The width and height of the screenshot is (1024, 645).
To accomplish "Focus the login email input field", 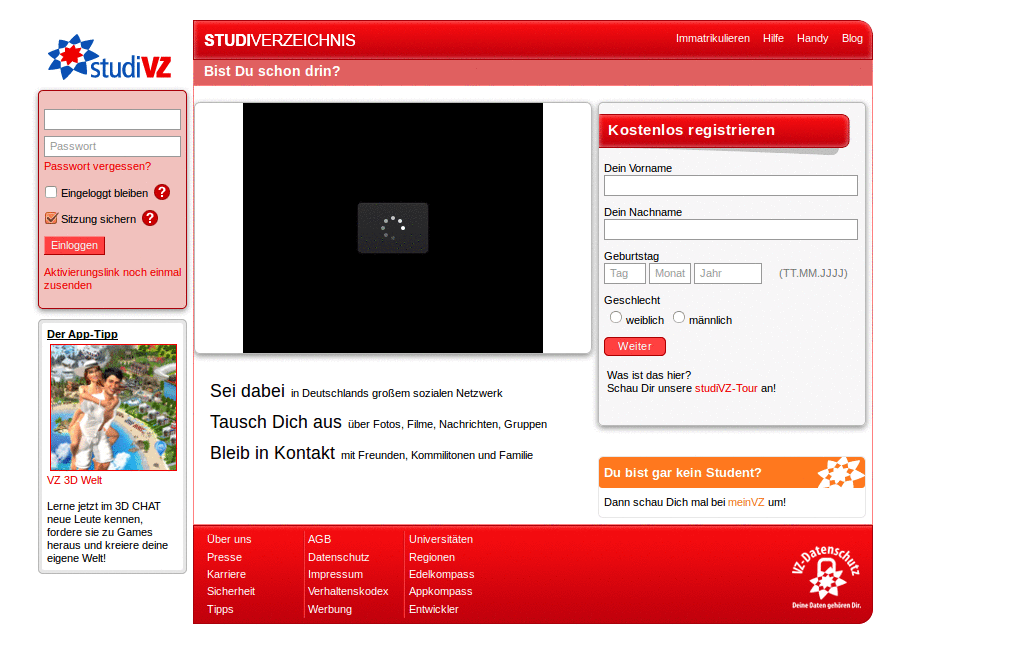I will tap(112, 119).
